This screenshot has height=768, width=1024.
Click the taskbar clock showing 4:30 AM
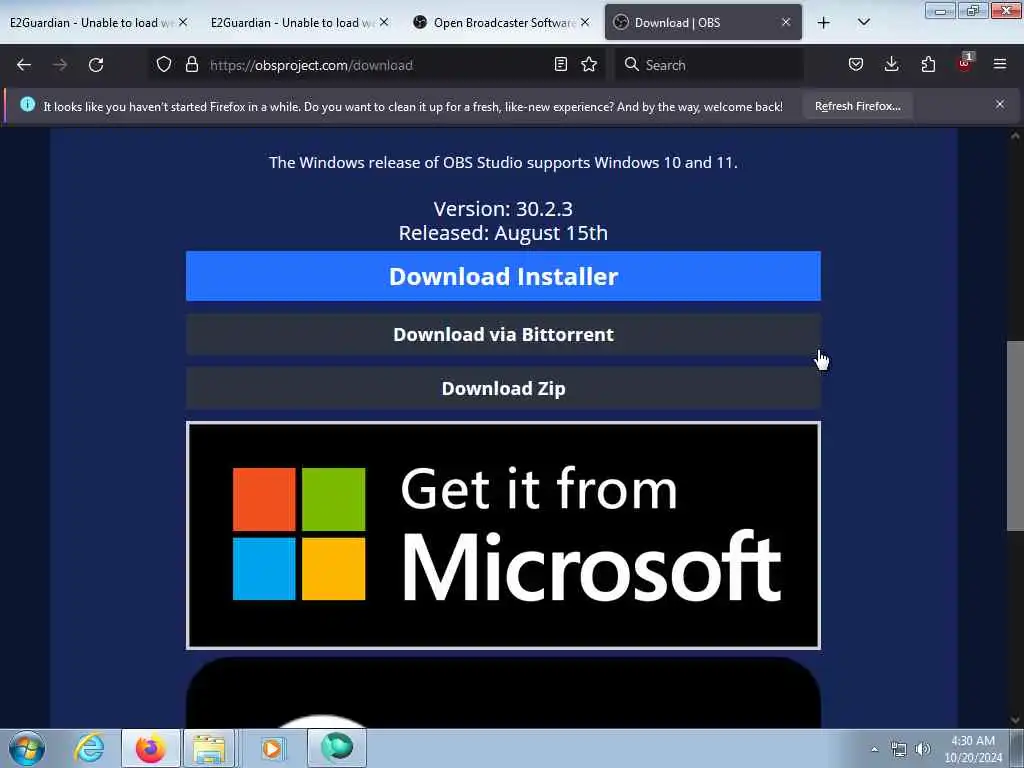[x=972, y=749]
